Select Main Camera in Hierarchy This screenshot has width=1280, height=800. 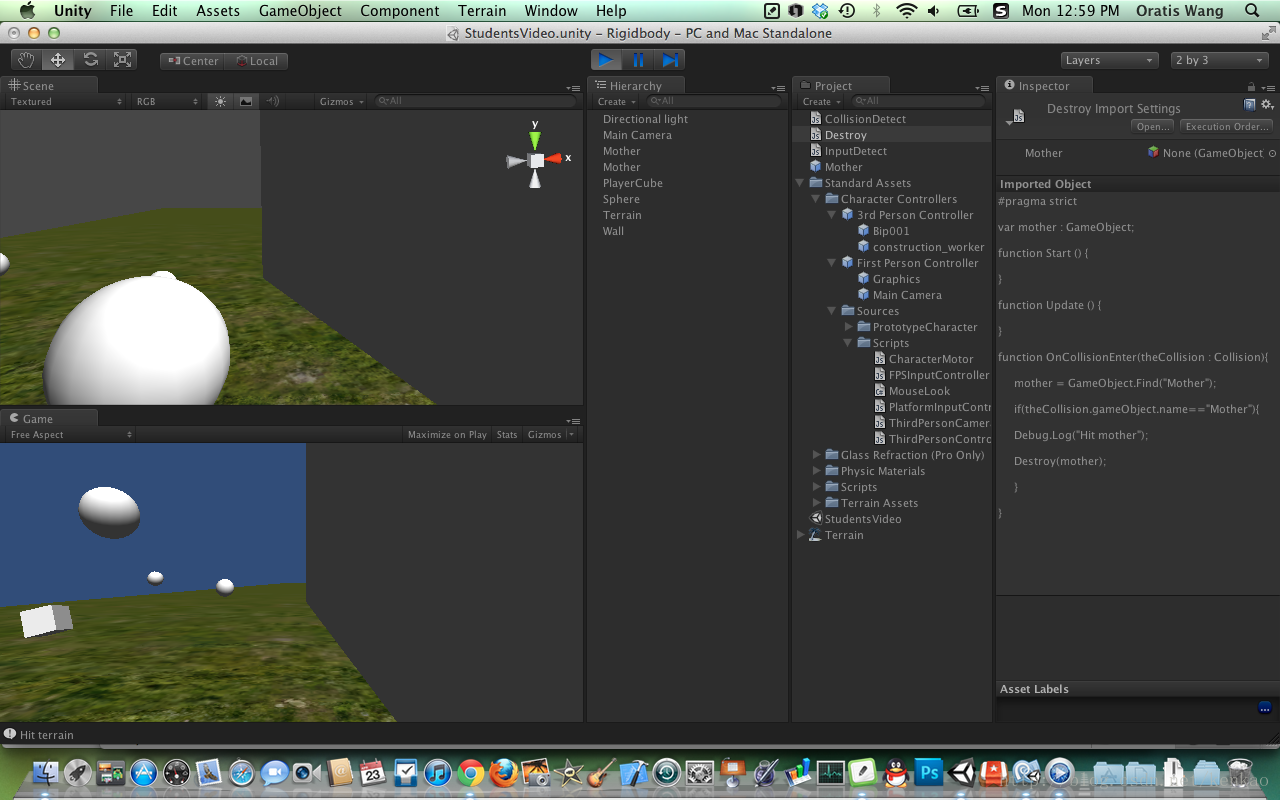click(637, 135)
